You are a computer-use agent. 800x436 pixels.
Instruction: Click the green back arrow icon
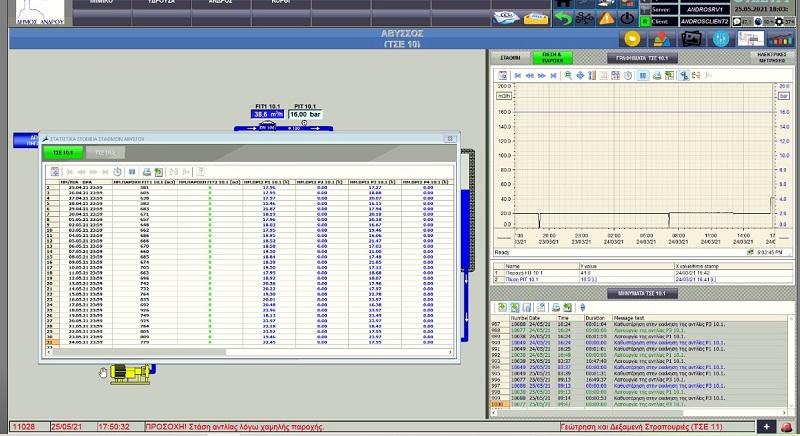(x=566, y=18)
